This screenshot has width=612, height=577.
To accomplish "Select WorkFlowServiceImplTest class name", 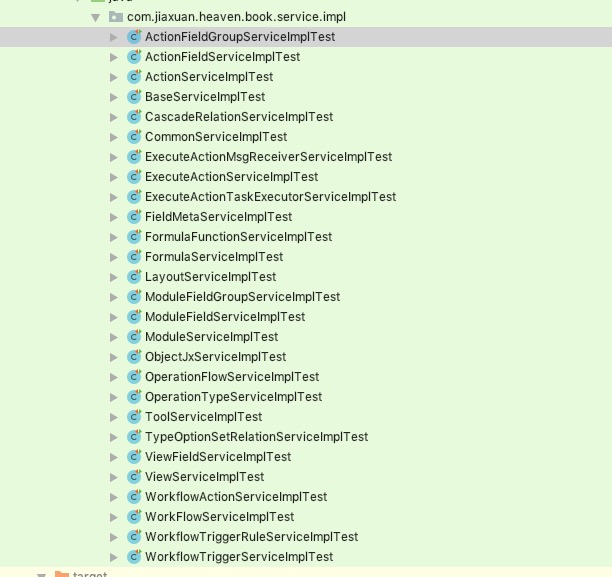I will 220,517.
